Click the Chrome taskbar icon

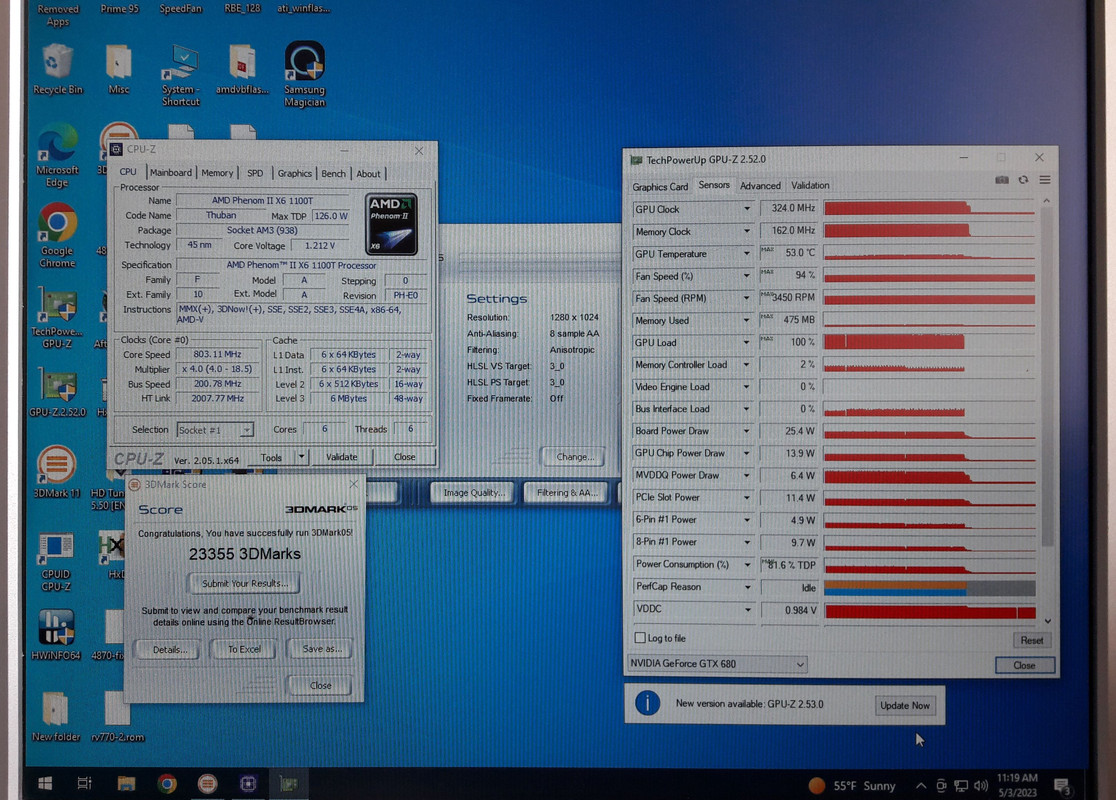pyautogui.click(x=167, y=784)
